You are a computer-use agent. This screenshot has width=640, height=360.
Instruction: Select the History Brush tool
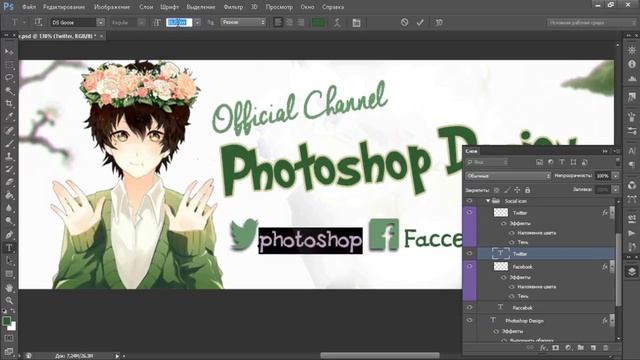pyautogui.click(x=9, y=169)
